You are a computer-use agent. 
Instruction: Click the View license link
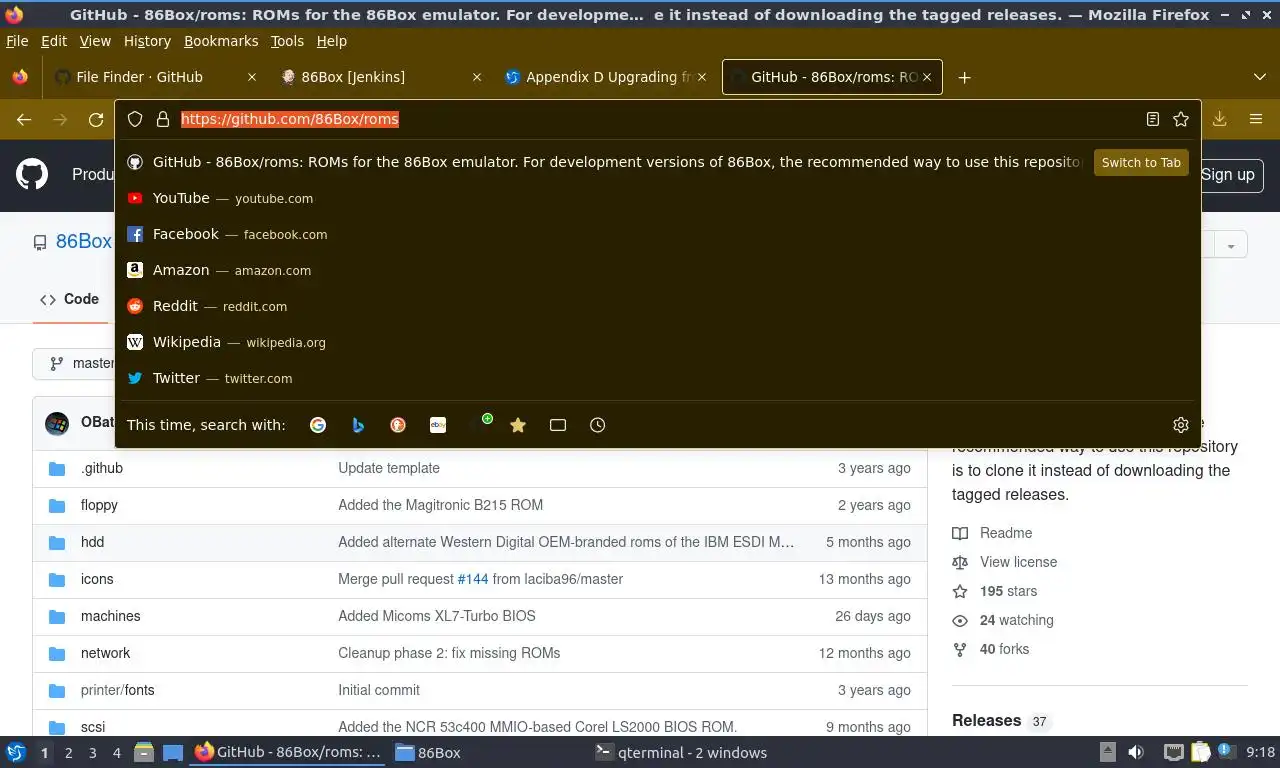click(x=1018, y=562)
